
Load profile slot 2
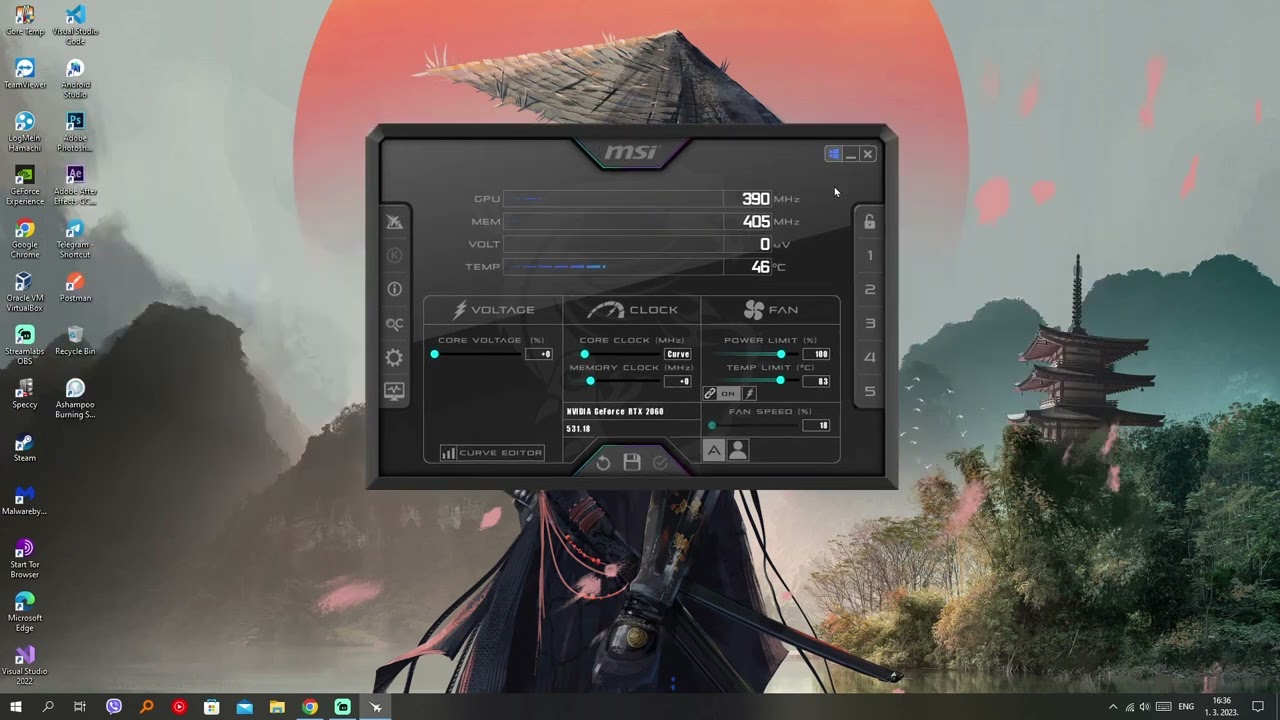click(870, 290)
